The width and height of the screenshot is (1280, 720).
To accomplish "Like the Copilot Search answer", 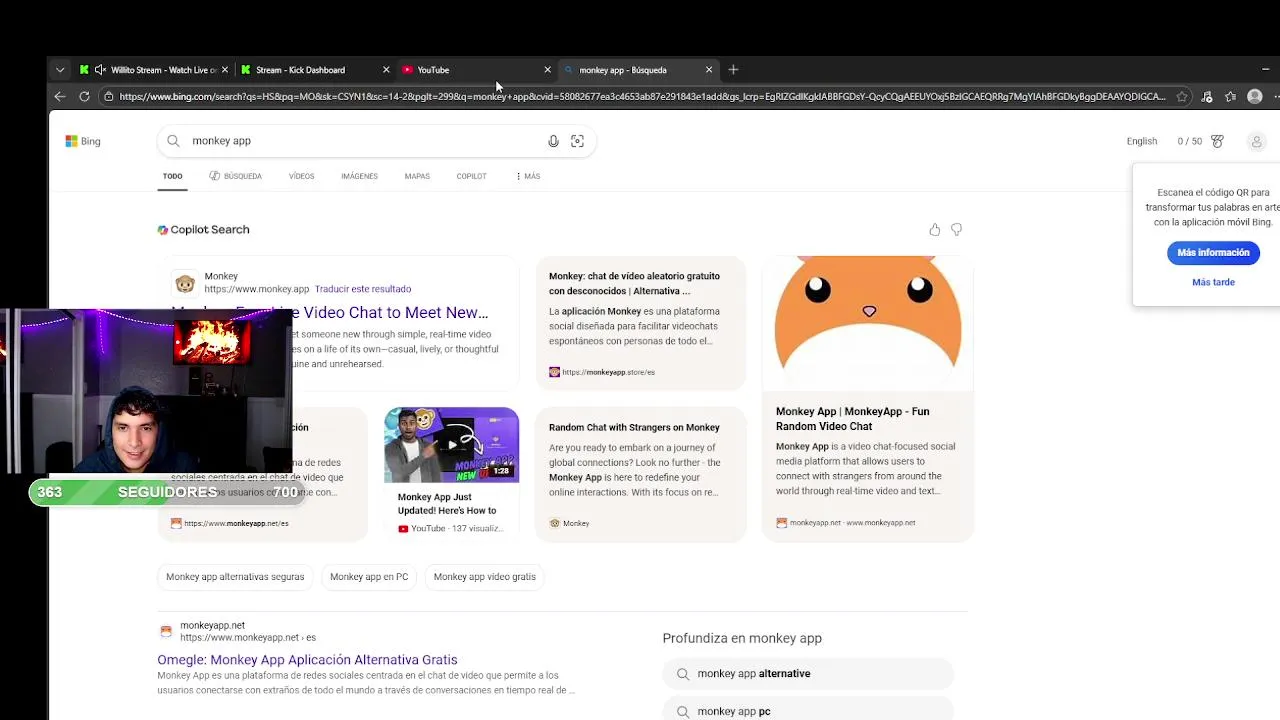I will coord(935,230).
